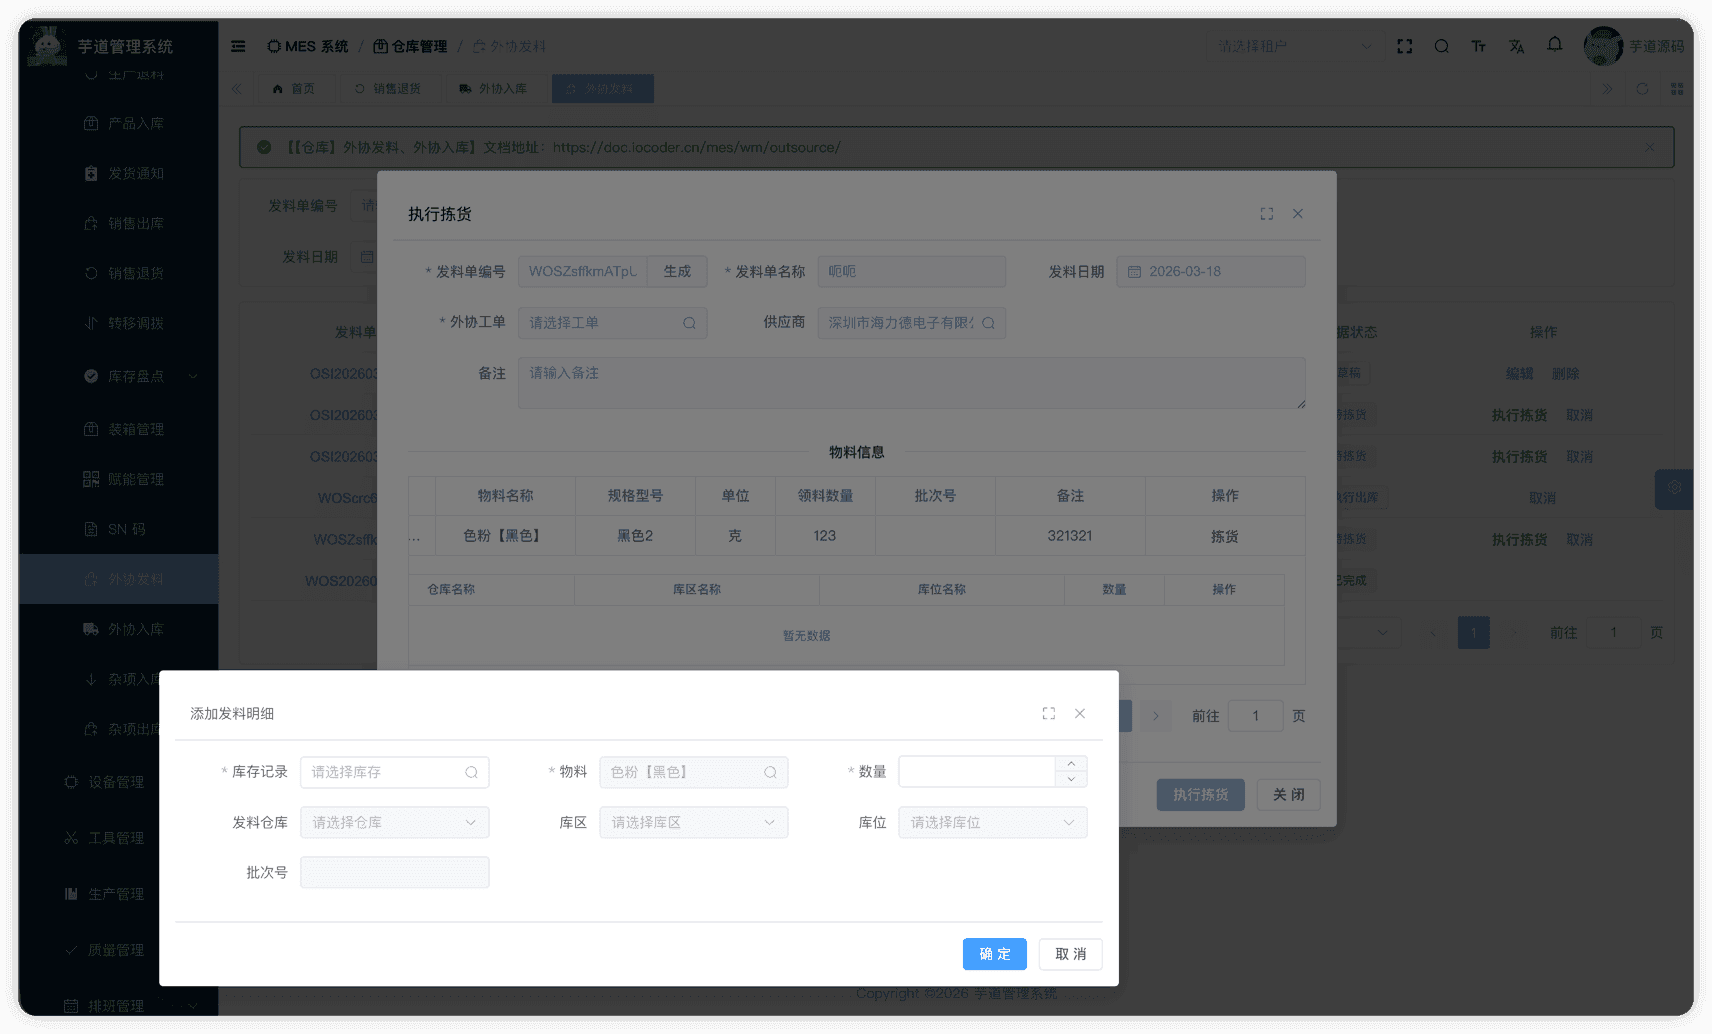1712x1034 pixels.
Task: Open the 请选择库位 dropdown
Action: (992, 822)
